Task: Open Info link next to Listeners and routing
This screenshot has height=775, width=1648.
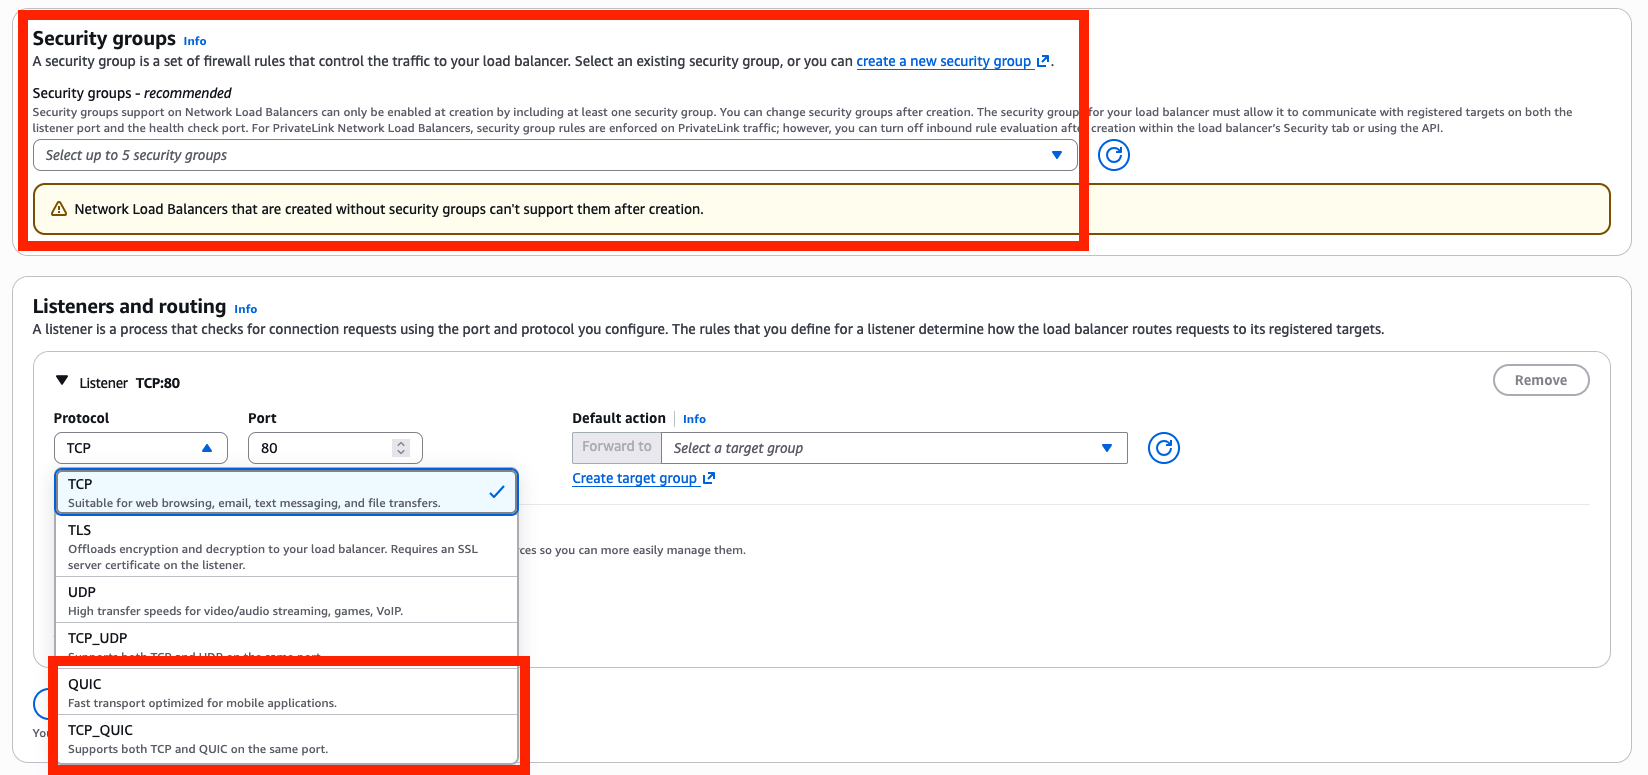Action: 245,309
